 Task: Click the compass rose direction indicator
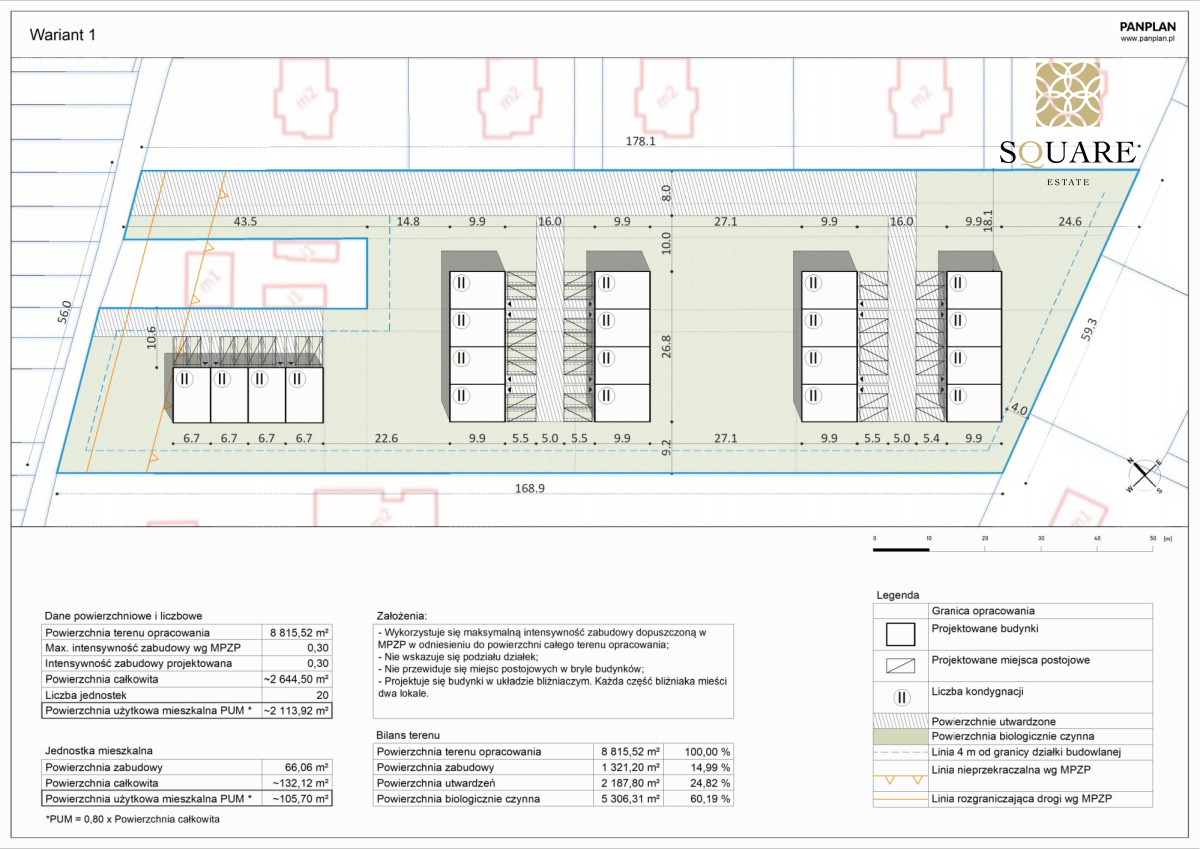pyautogui.click(x=1144, y=475)
